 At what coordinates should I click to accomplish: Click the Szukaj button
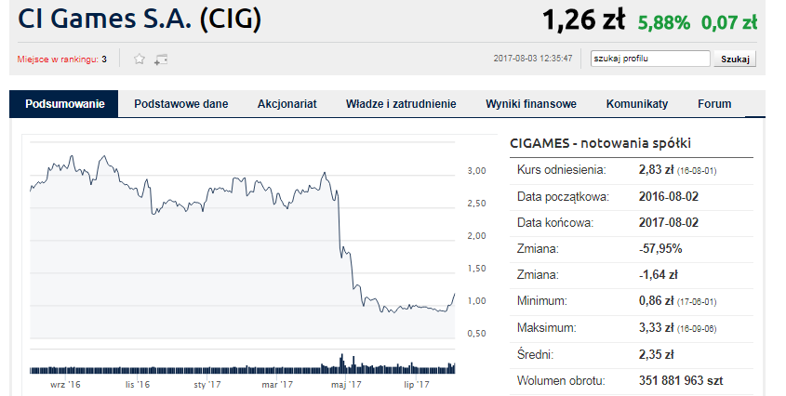(735, 59)
